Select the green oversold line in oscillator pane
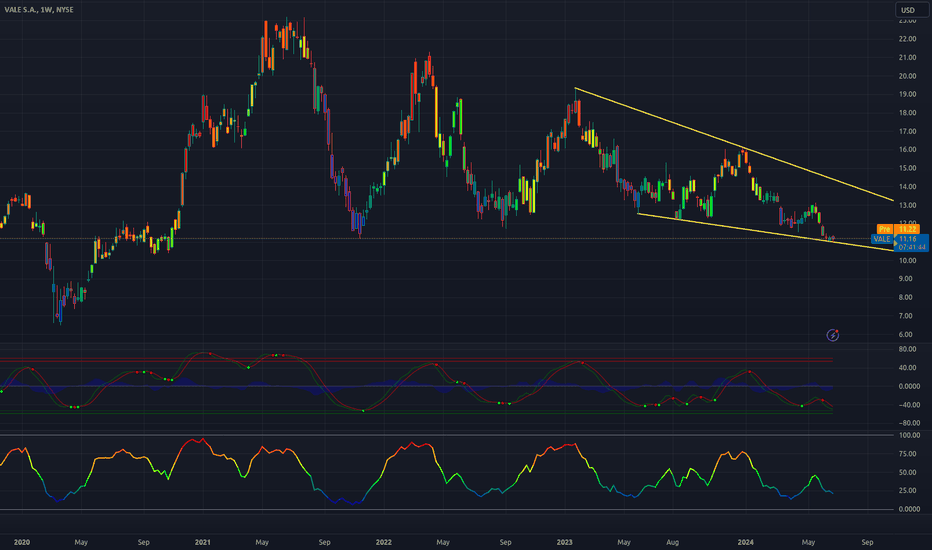932x550 pixels. tap(416, 412)
